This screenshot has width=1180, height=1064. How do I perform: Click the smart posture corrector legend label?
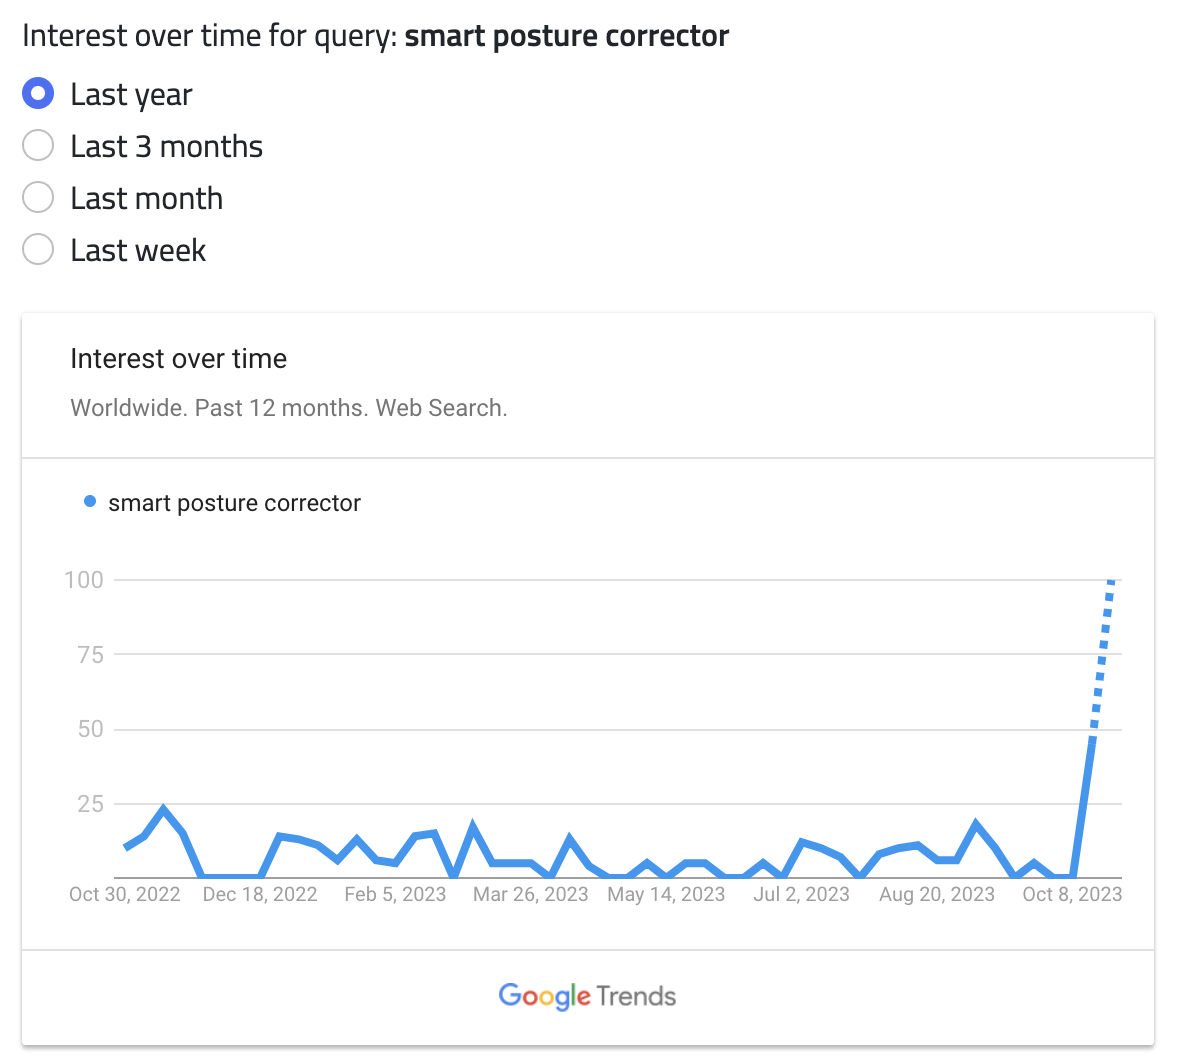(x=234, y=503)
